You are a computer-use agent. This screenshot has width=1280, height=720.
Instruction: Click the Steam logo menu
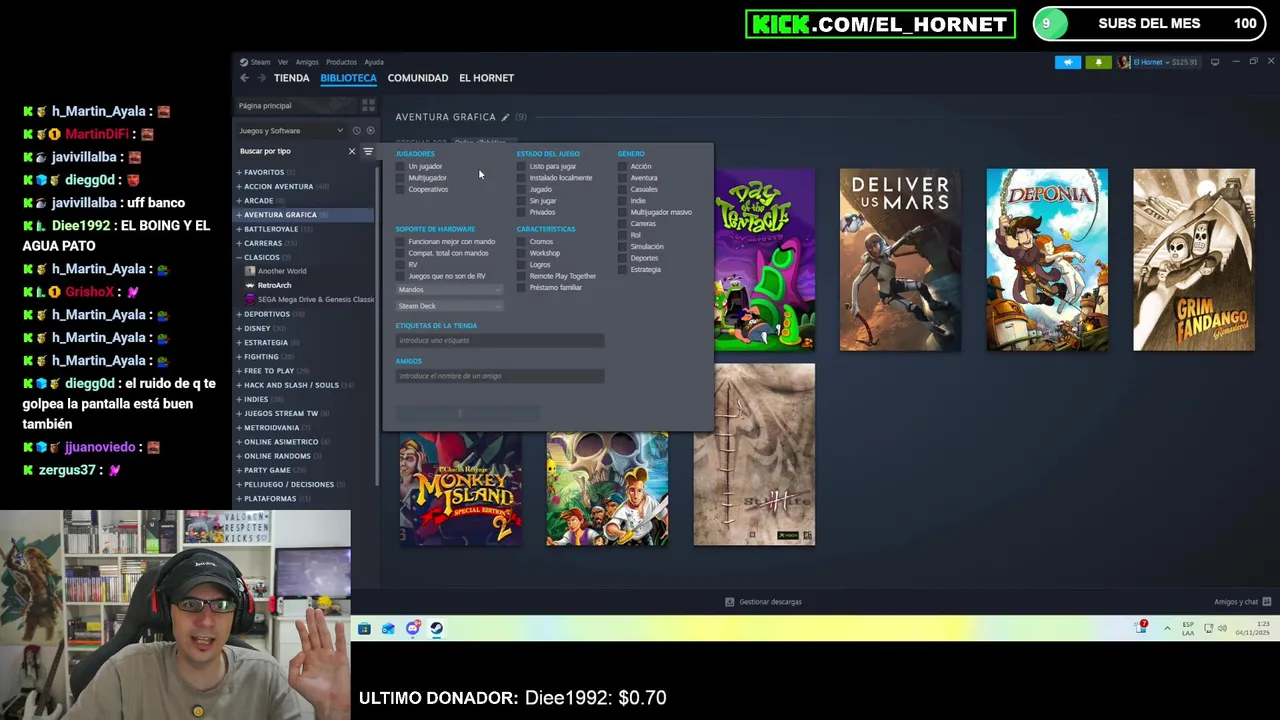[255, 62]
